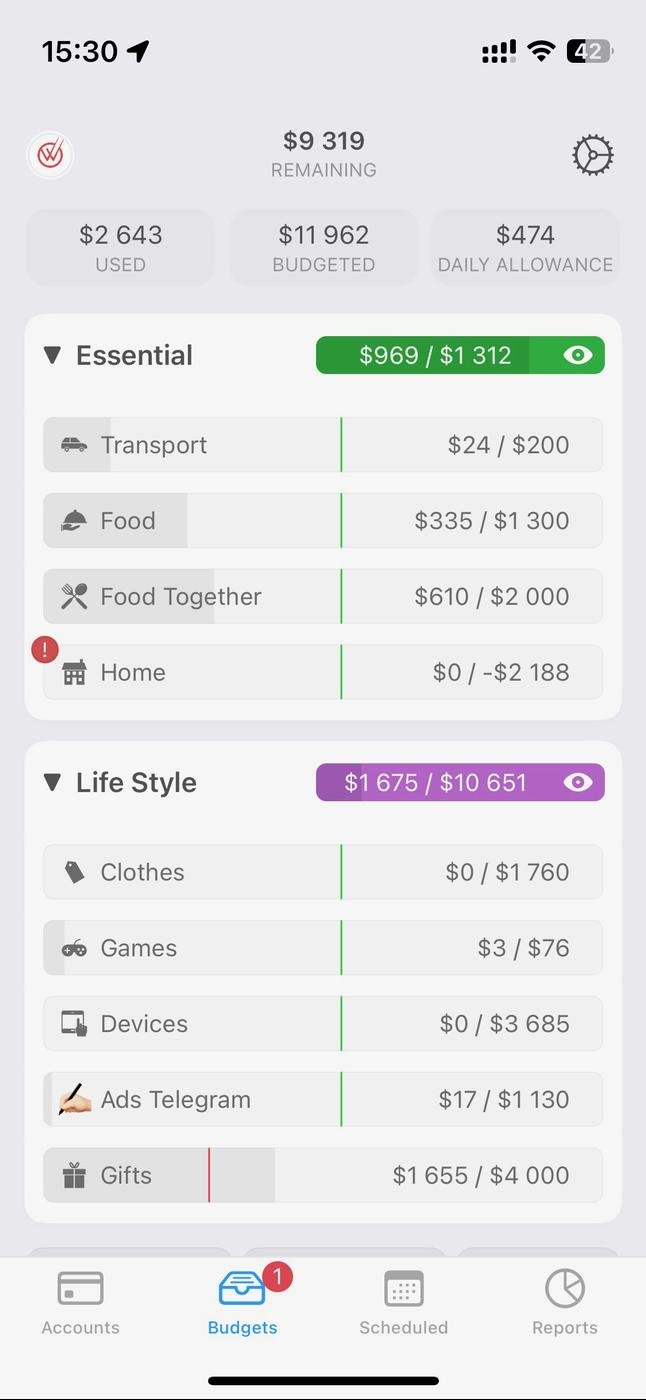The width and height of the screenshot is (646, 1400).
Task: Toggle Essential group eye visibility
Action: point(578,355)
